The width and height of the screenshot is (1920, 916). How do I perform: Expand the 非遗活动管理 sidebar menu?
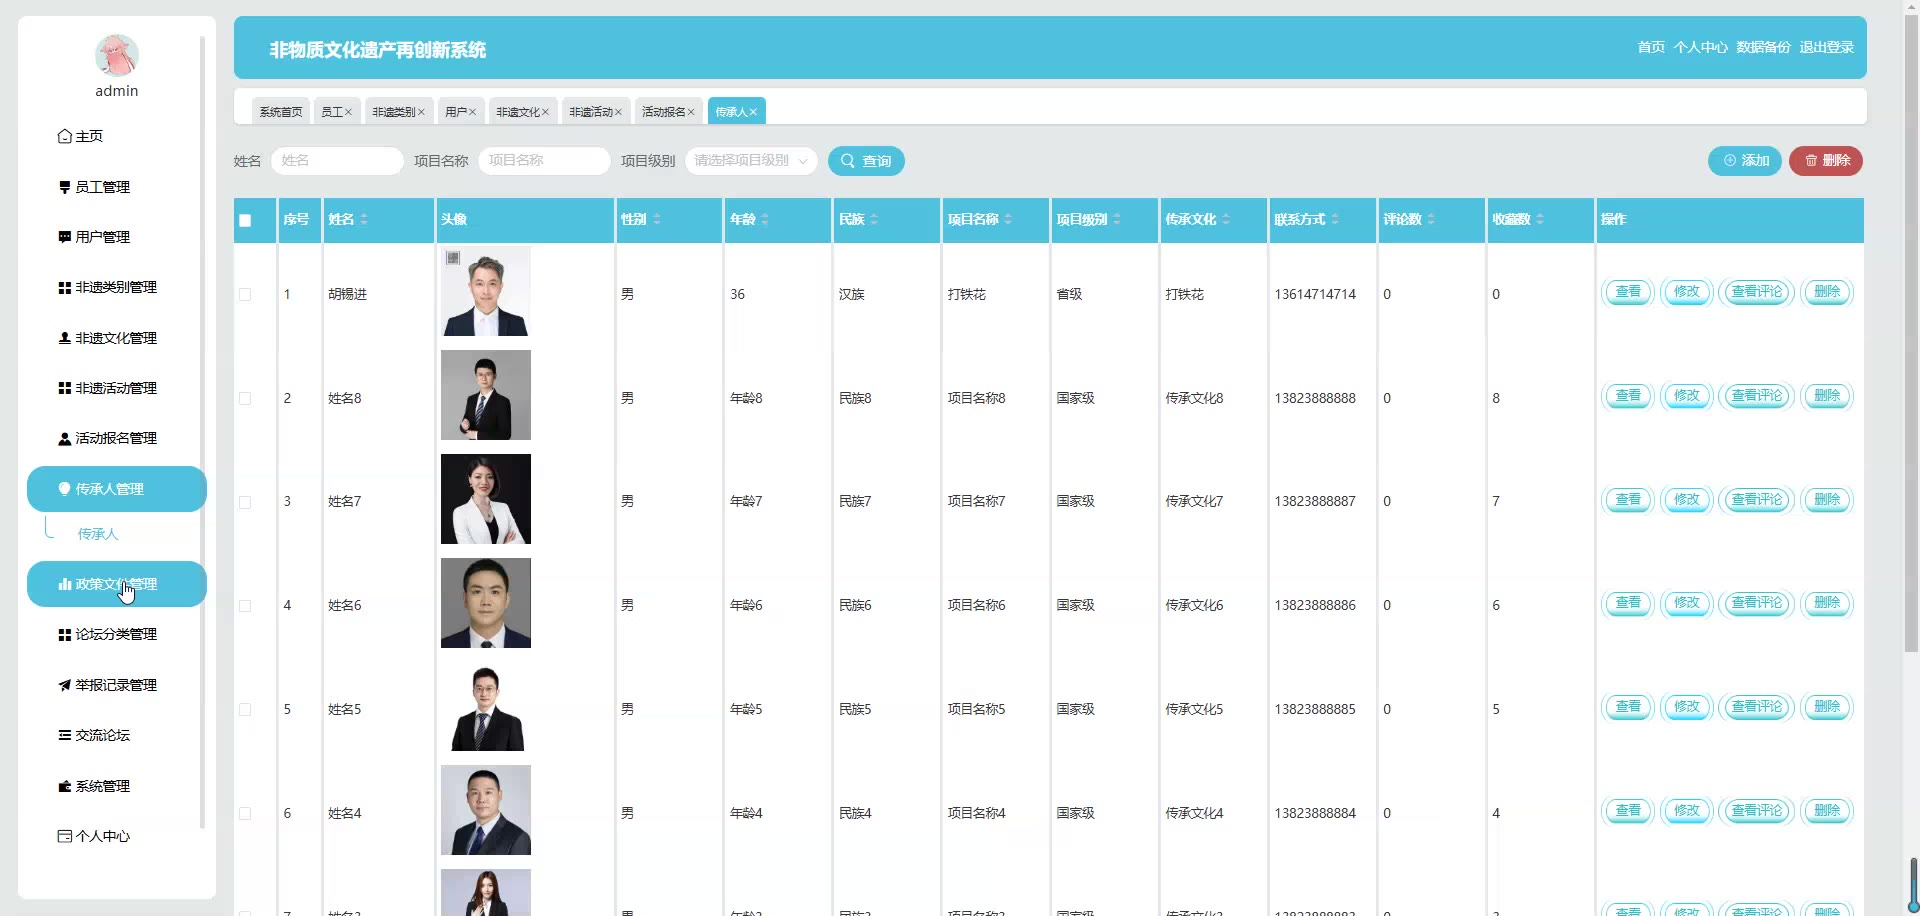click(116, 388)
